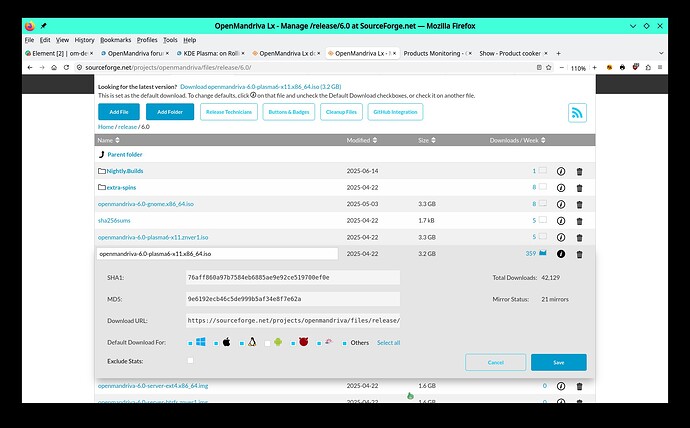Click the Firefox address bar
The width and height of the screenshot is (690, 428).
click(x=304, y=67)
